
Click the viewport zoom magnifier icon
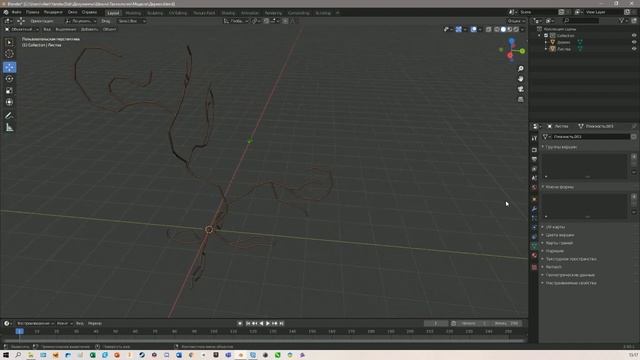pos(521,69)
